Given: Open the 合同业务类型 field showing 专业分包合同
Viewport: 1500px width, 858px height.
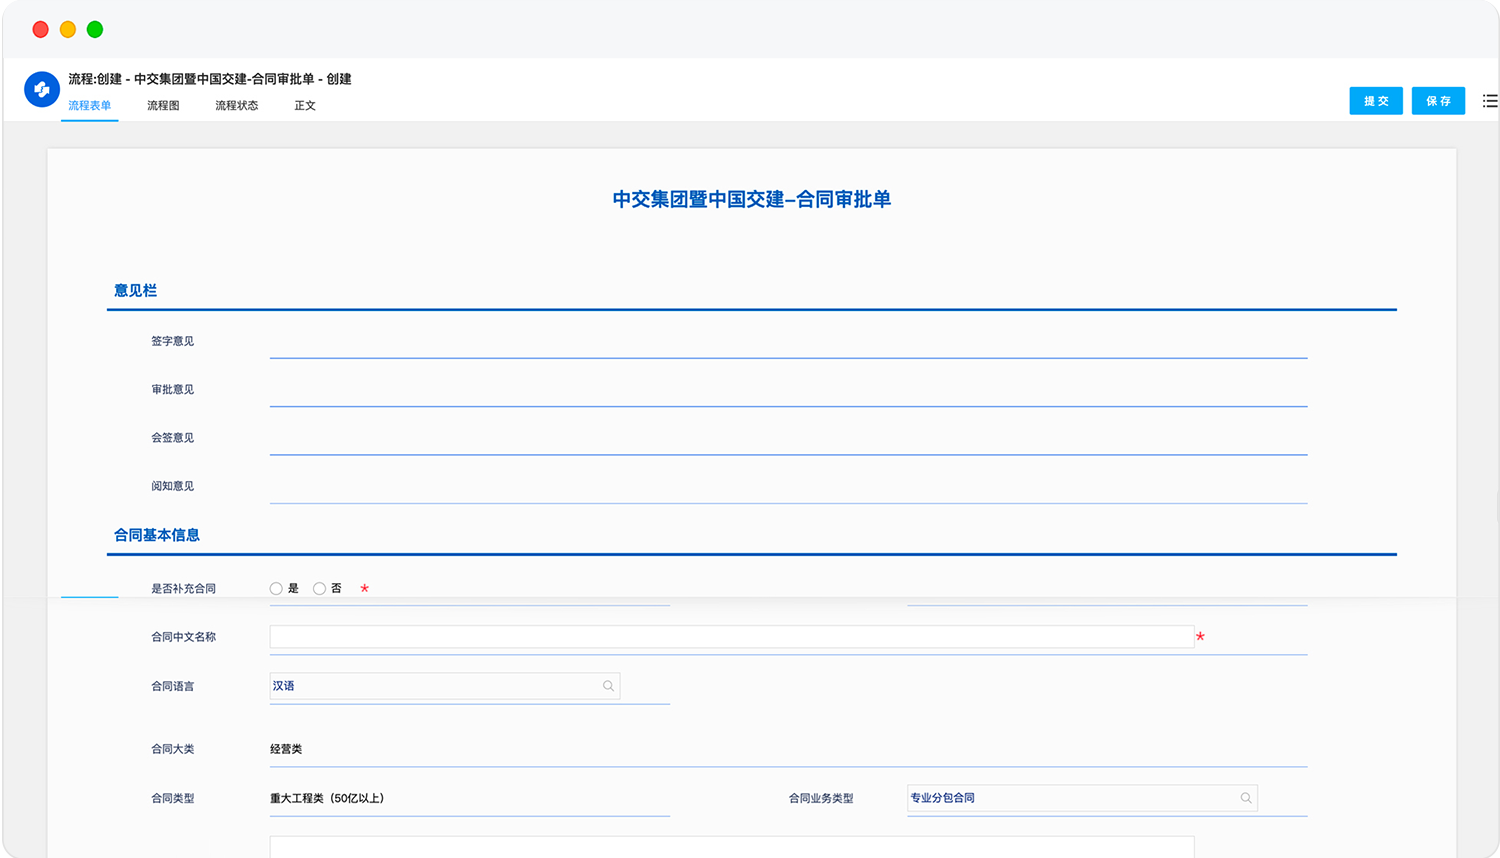Looking at the screenshot, I should 1082,798.
